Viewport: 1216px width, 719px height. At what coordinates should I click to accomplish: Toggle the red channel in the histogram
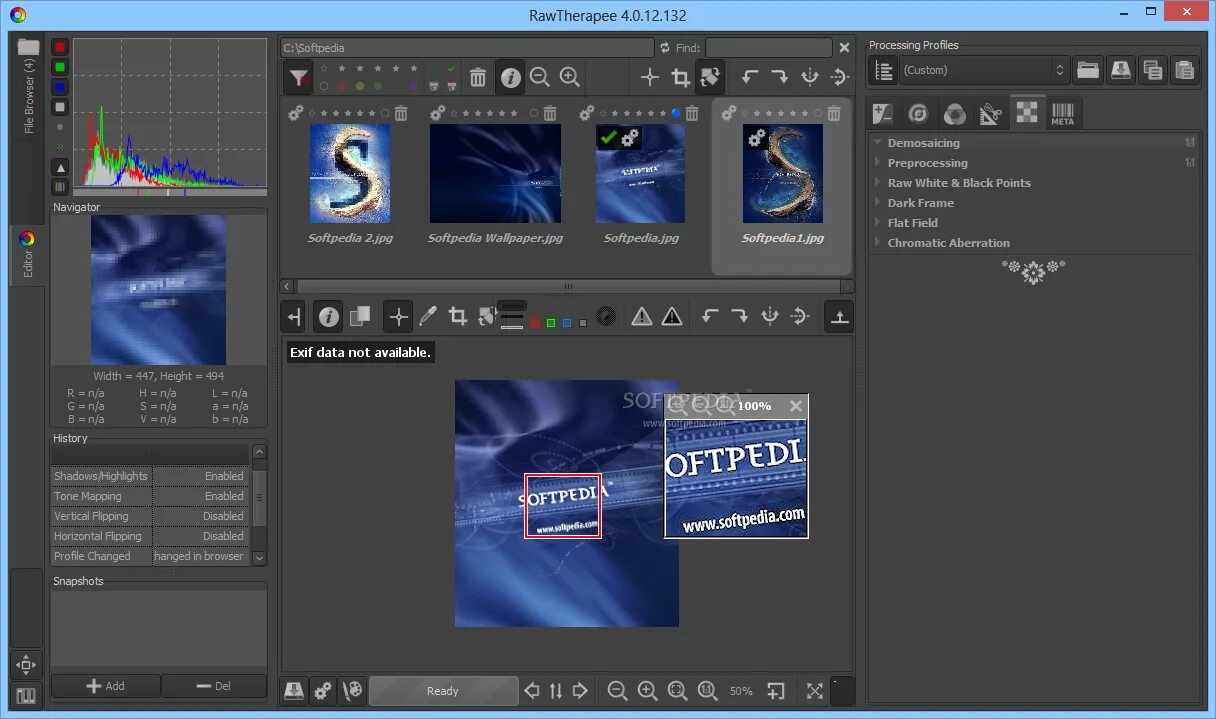(60, 47)
